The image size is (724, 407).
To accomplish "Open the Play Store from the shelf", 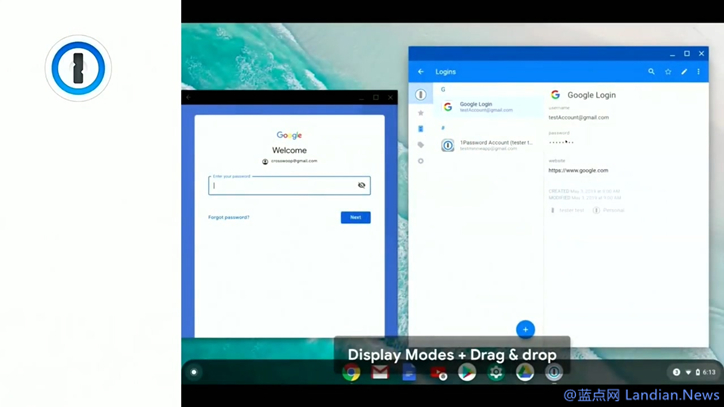I will [467, 372].
